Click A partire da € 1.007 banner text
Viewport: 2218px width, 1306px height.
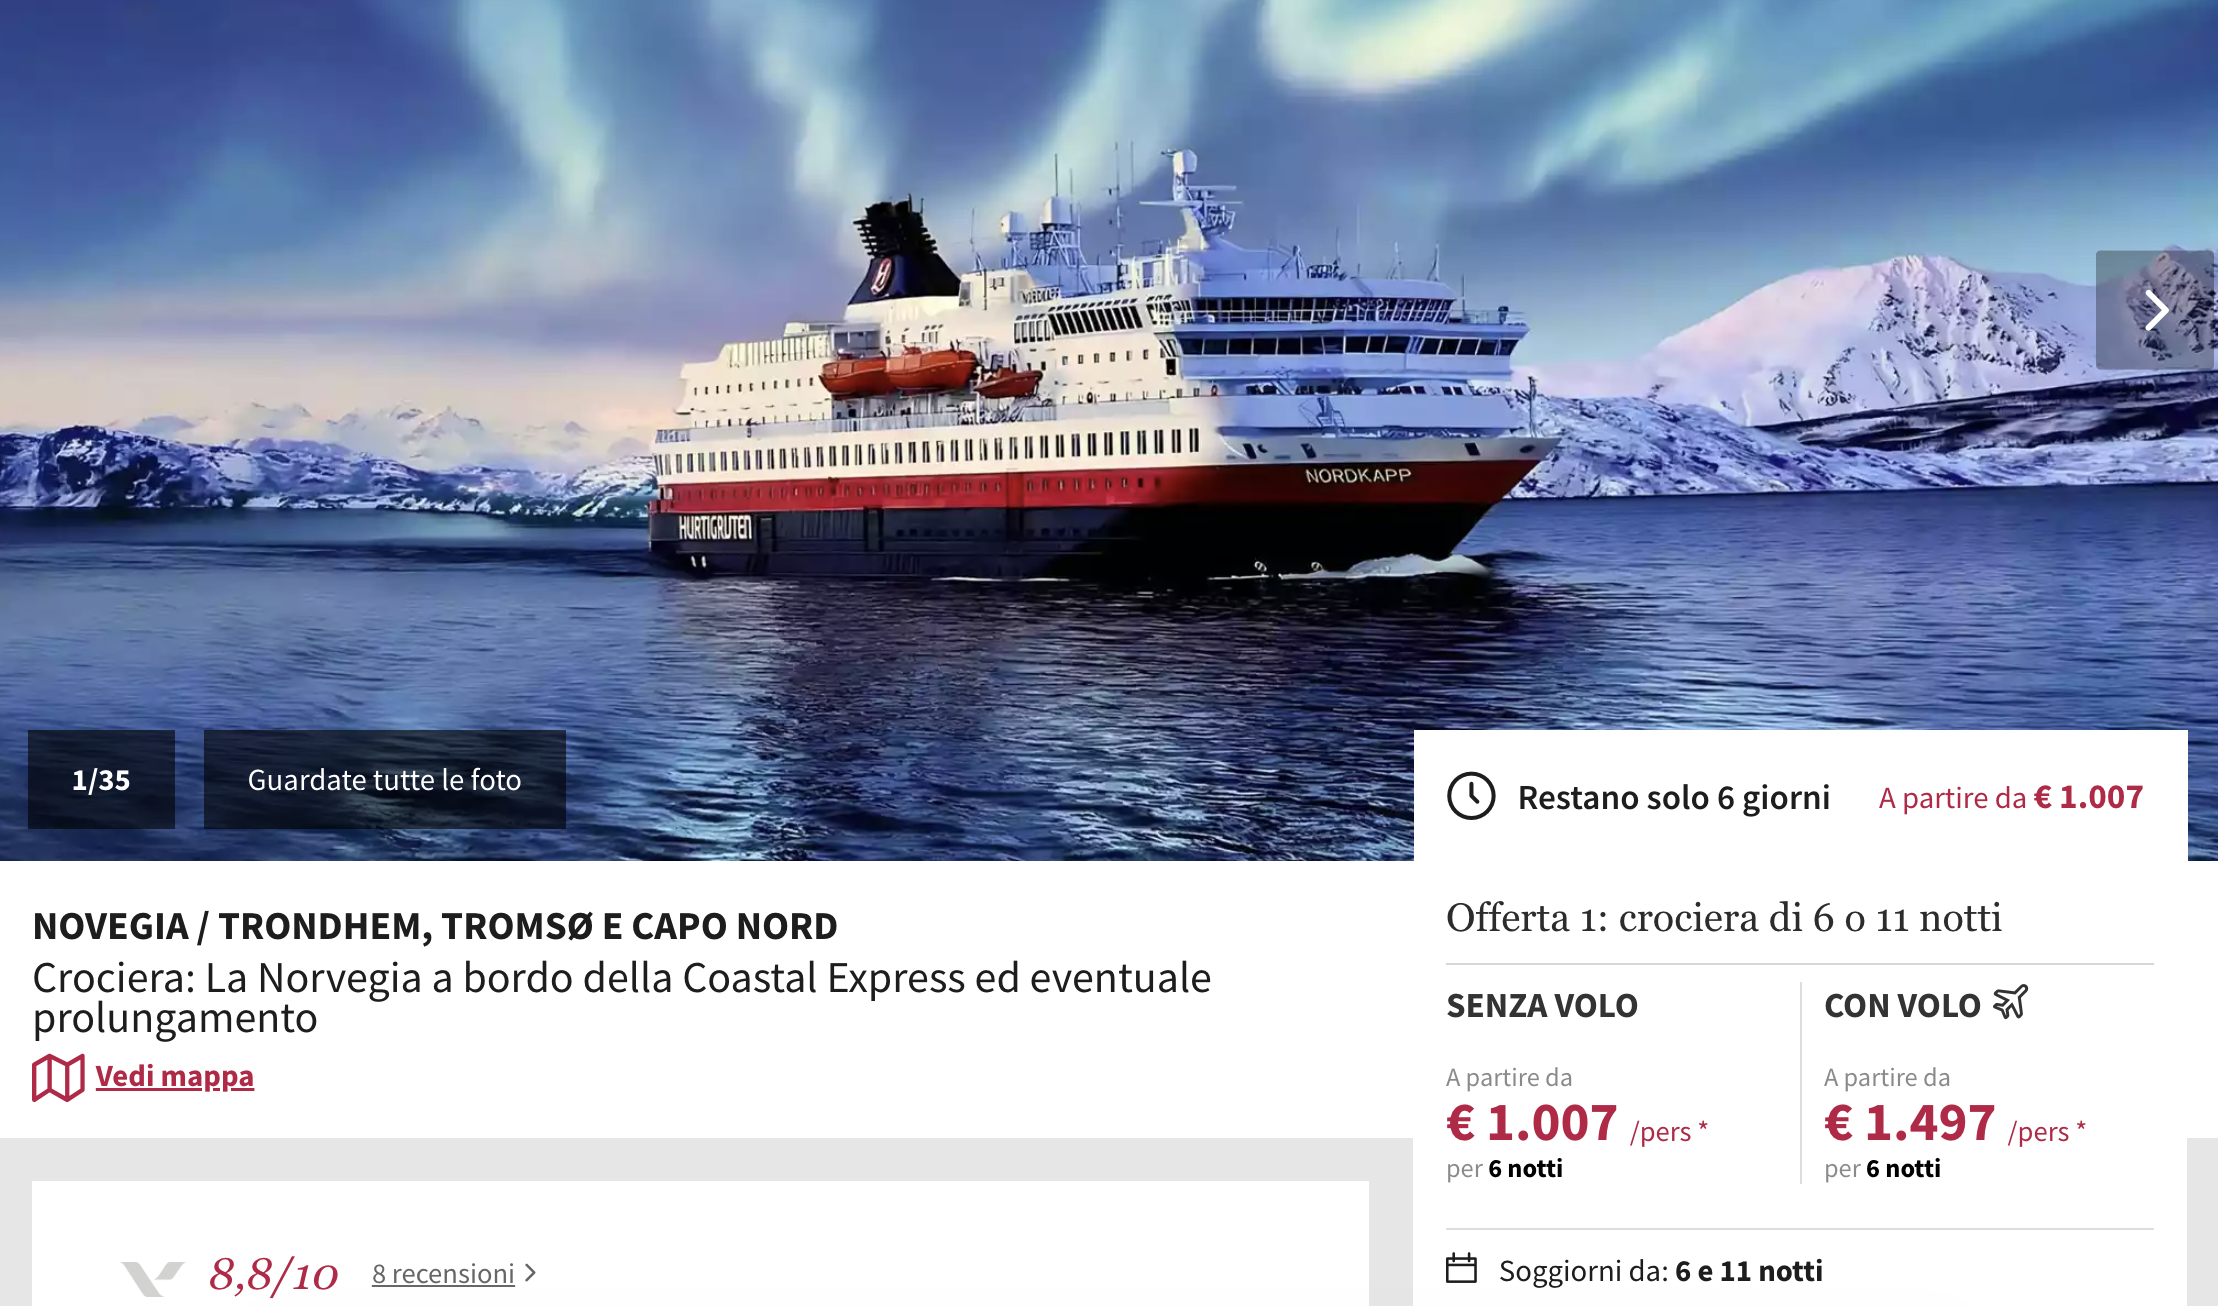click(x=2010, y=797)
